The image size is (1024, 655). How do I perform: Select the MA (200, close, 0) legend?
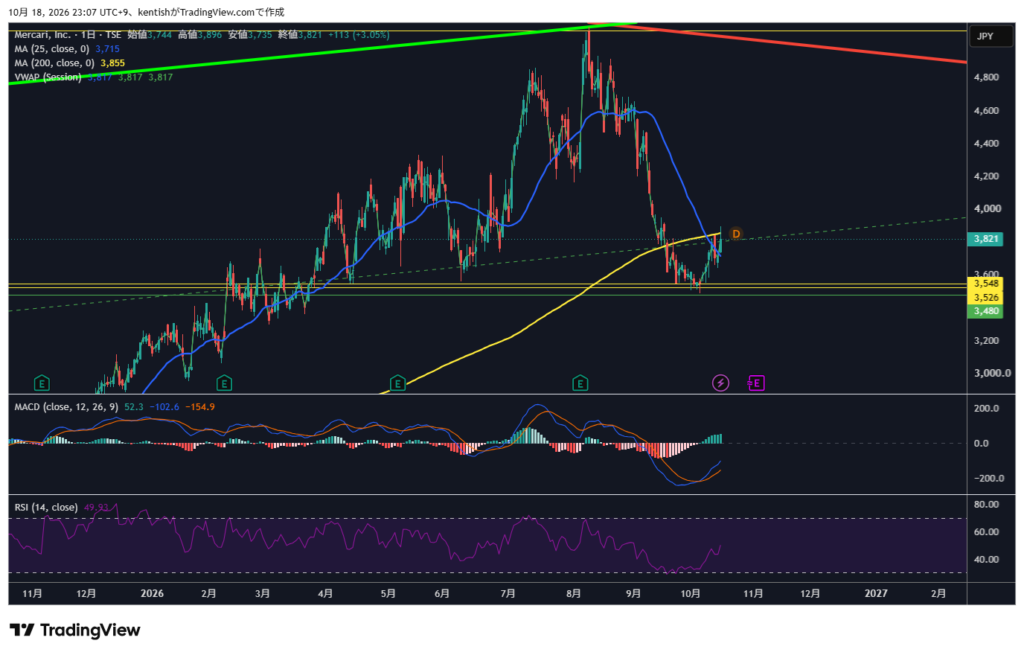click(x=54, y=63)
